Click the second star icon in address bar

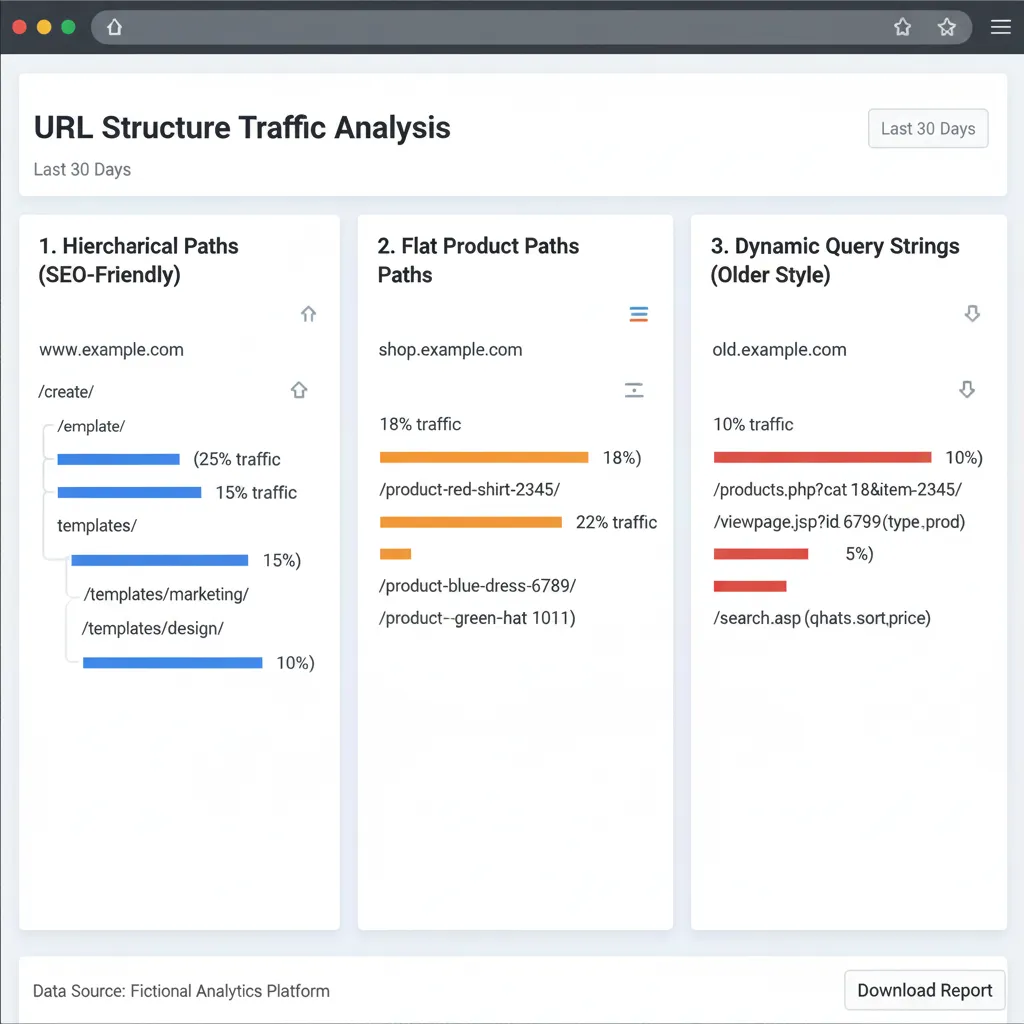point(947,27)
